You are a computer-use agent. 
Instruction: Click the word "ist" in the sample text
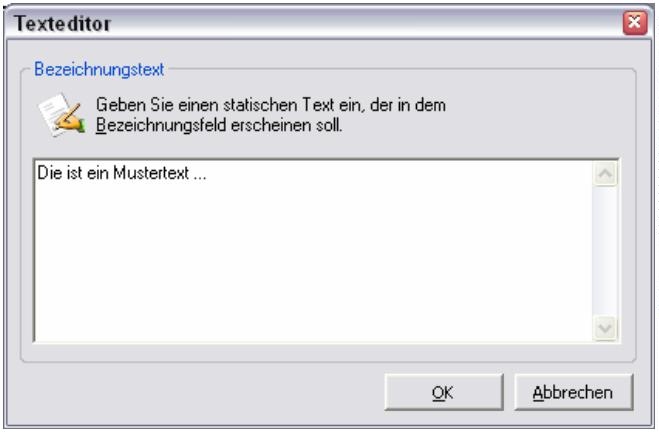pyautogui.click(x=70, y=172)
